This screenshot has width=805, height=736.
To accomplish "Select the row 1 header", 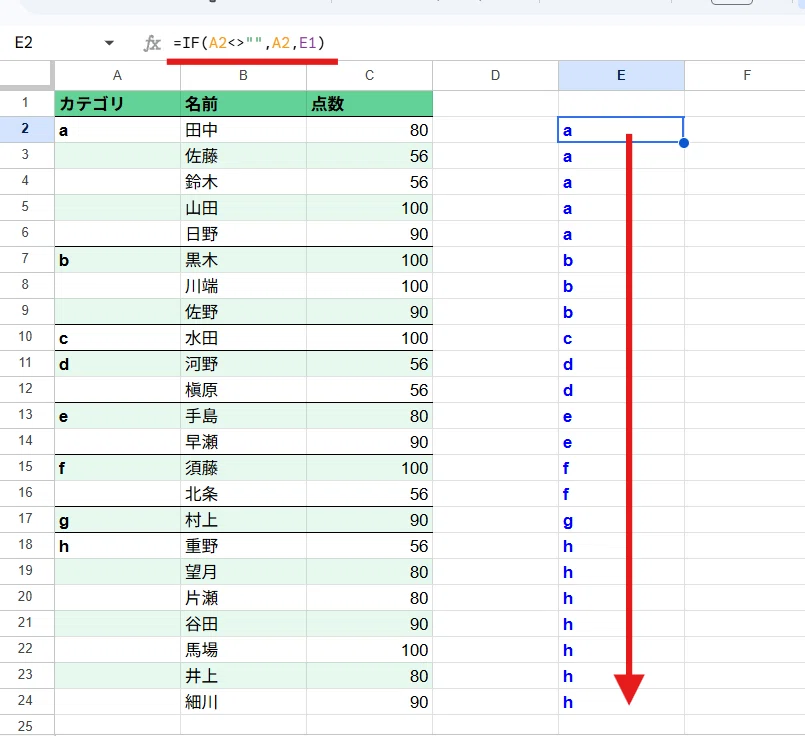I will (25, 103).
